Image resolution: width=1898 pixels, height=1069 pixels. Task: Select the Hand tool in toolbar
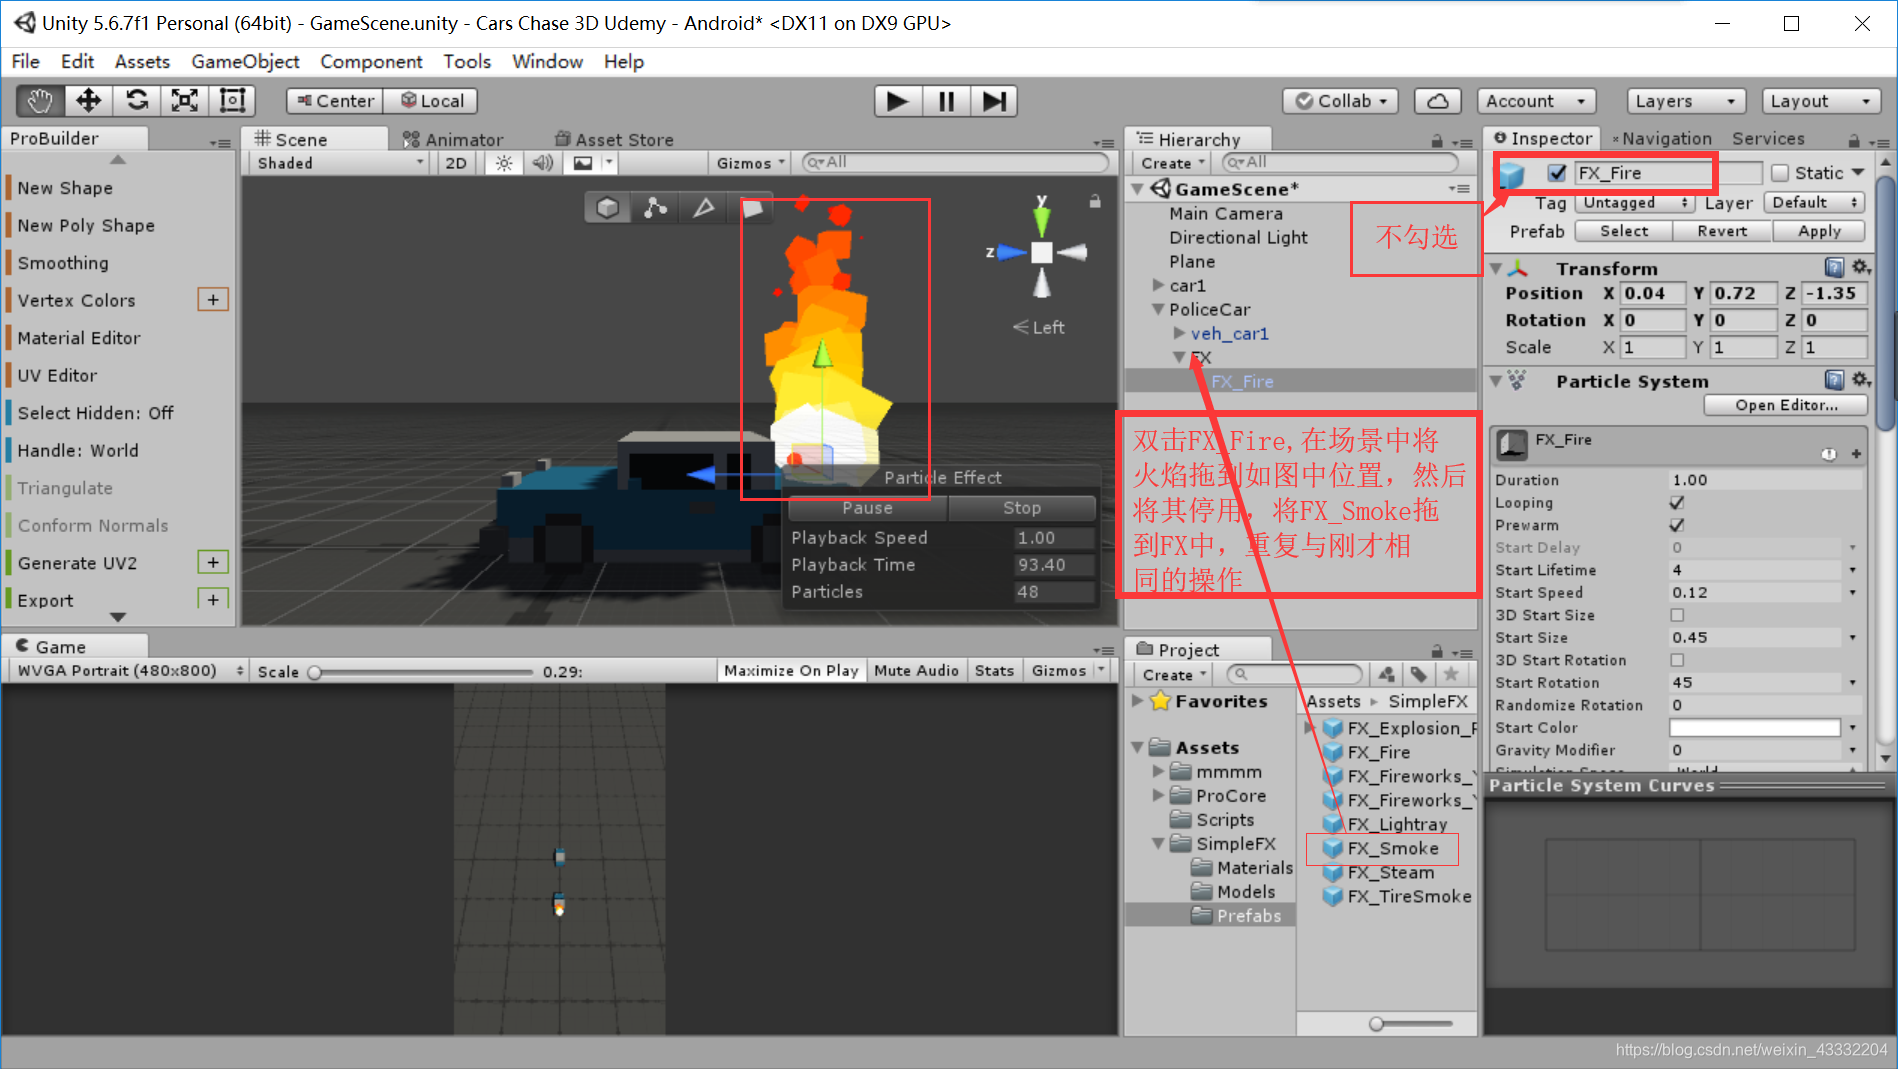pos(40,101)
